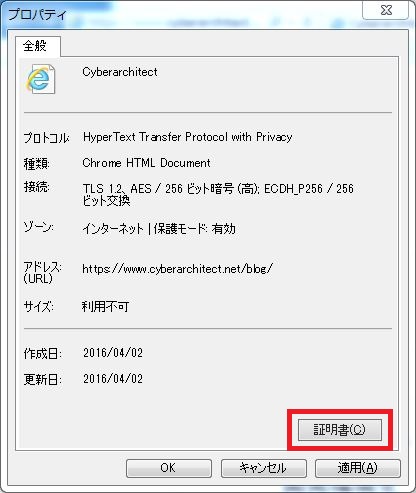This screenshot has width=416, height=493.
Task: Click the 利用不可 size value
Action: [x=105, y=306]
